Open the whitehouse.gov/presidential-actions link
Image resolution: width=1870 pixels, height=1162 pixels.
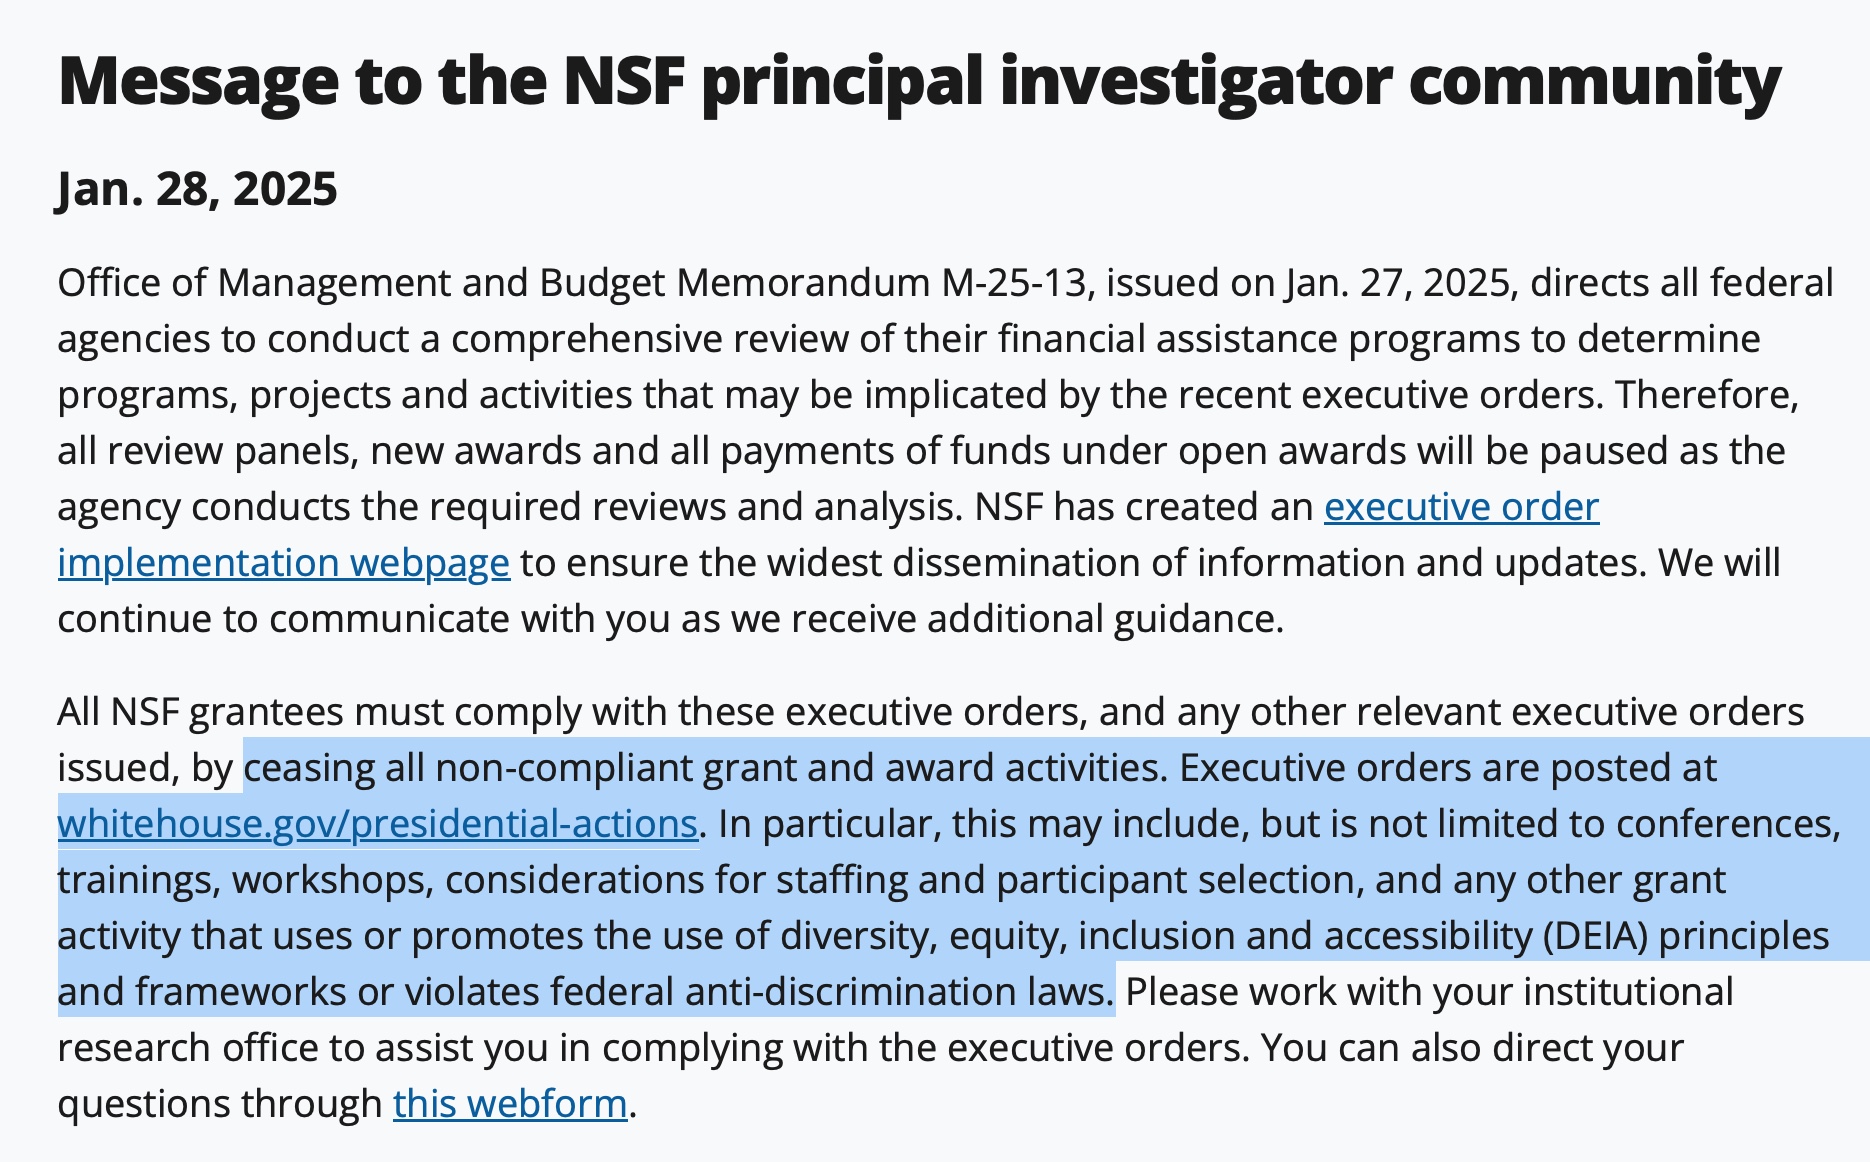click(x=377, y=824)
